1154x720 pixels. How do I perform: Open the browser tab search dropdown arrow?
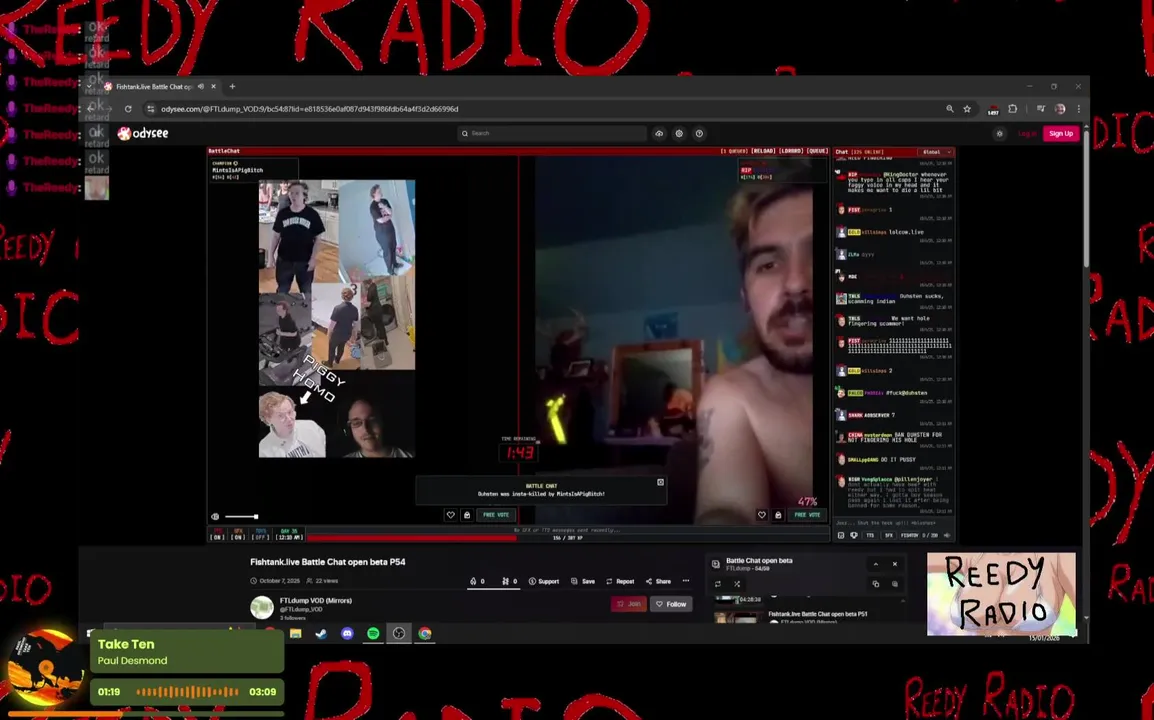[x=89, y=86]
